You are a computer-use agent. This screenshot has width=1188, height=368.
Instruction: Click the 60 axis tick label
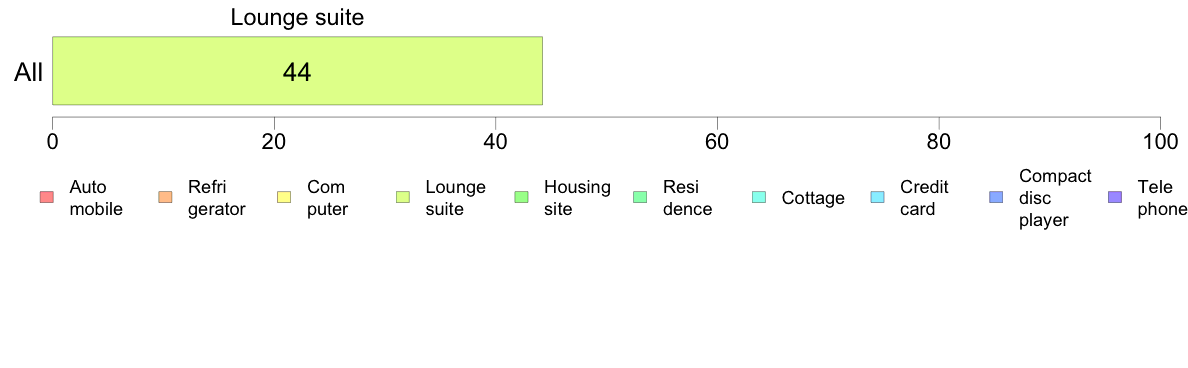click(717, 141)
